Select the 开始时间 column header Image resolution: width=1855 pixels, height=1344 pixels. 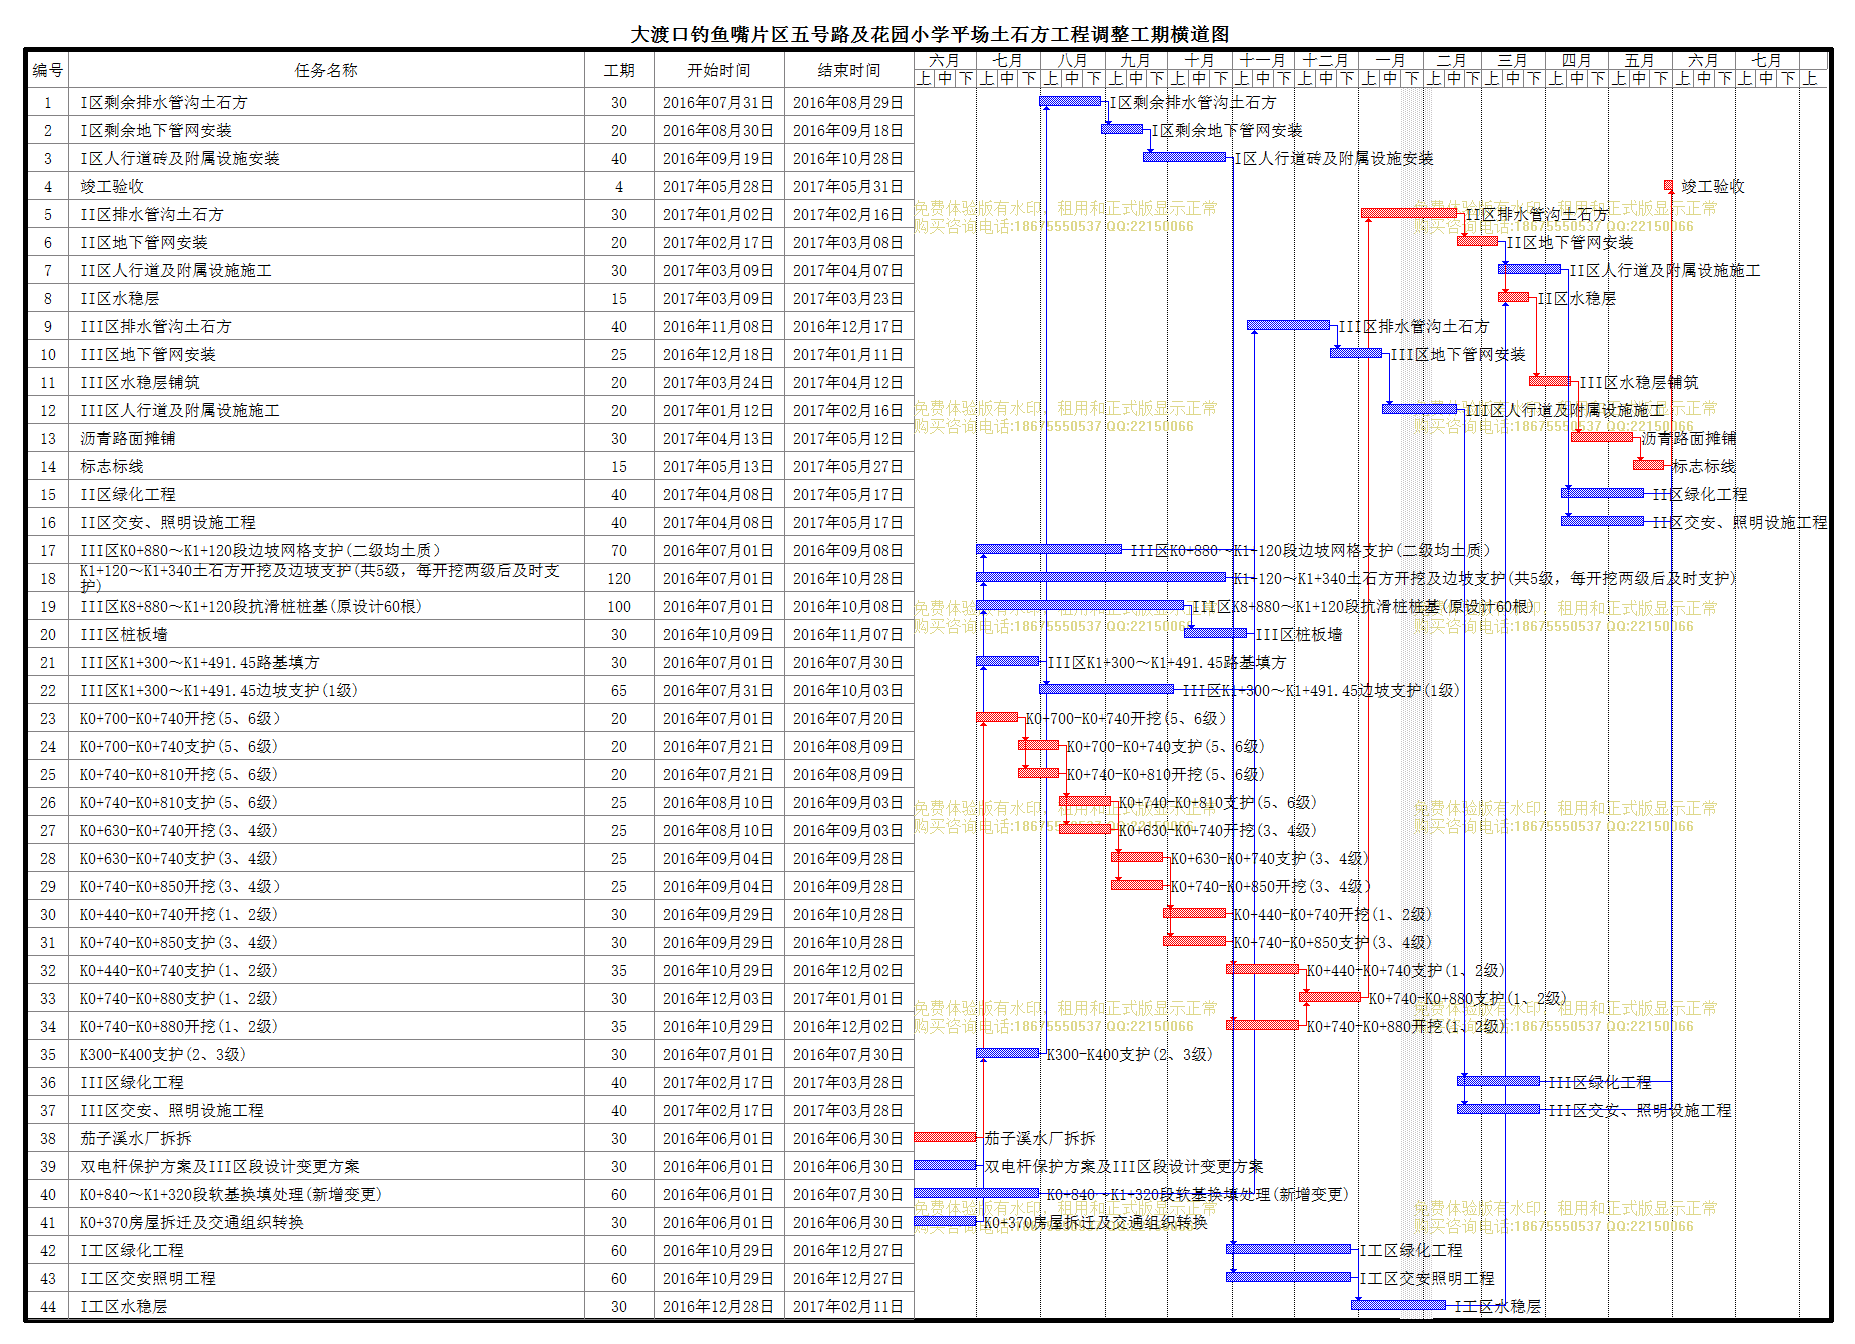click(719, 70)
